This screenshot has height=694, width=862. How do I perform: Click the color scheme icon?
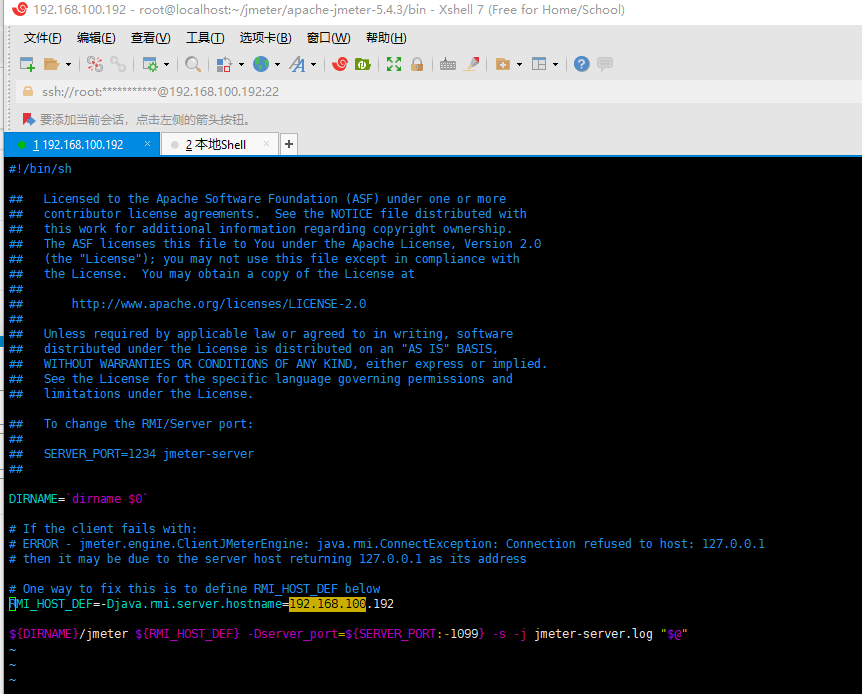(224, 64)
